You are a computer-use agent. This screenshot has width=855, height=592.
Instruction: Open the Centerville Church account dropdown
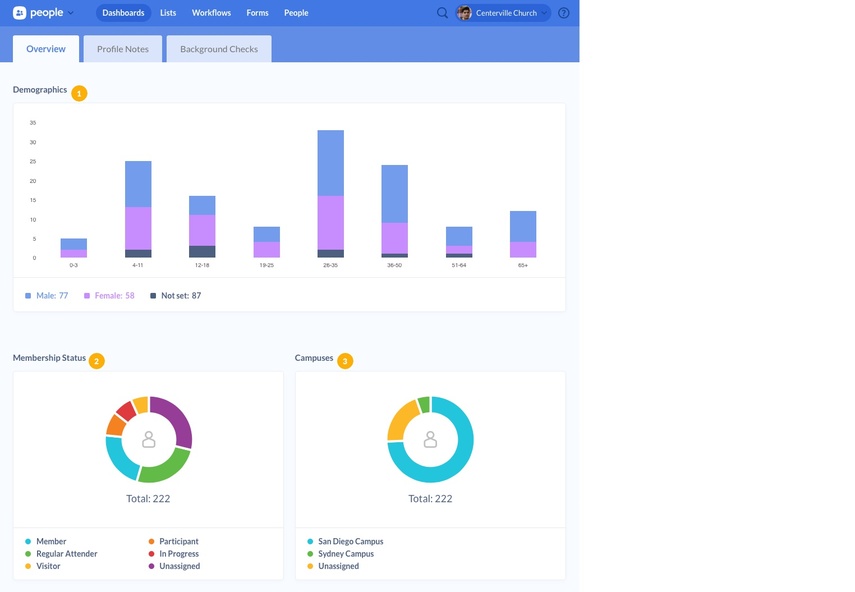505,13
